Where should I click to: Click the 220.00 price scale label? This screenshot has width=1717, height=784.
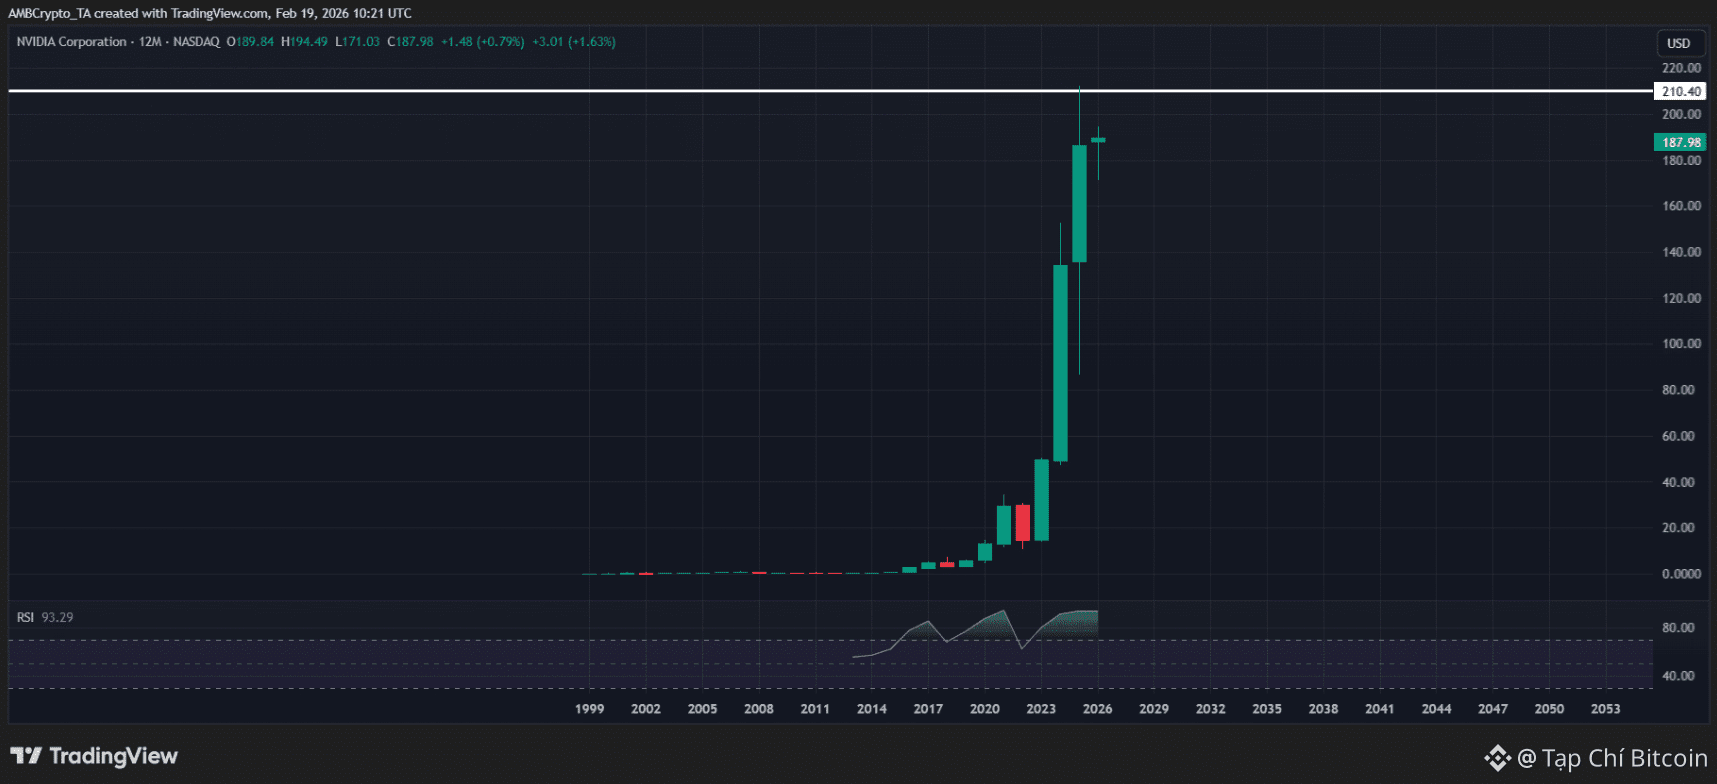pos(1681,68)
